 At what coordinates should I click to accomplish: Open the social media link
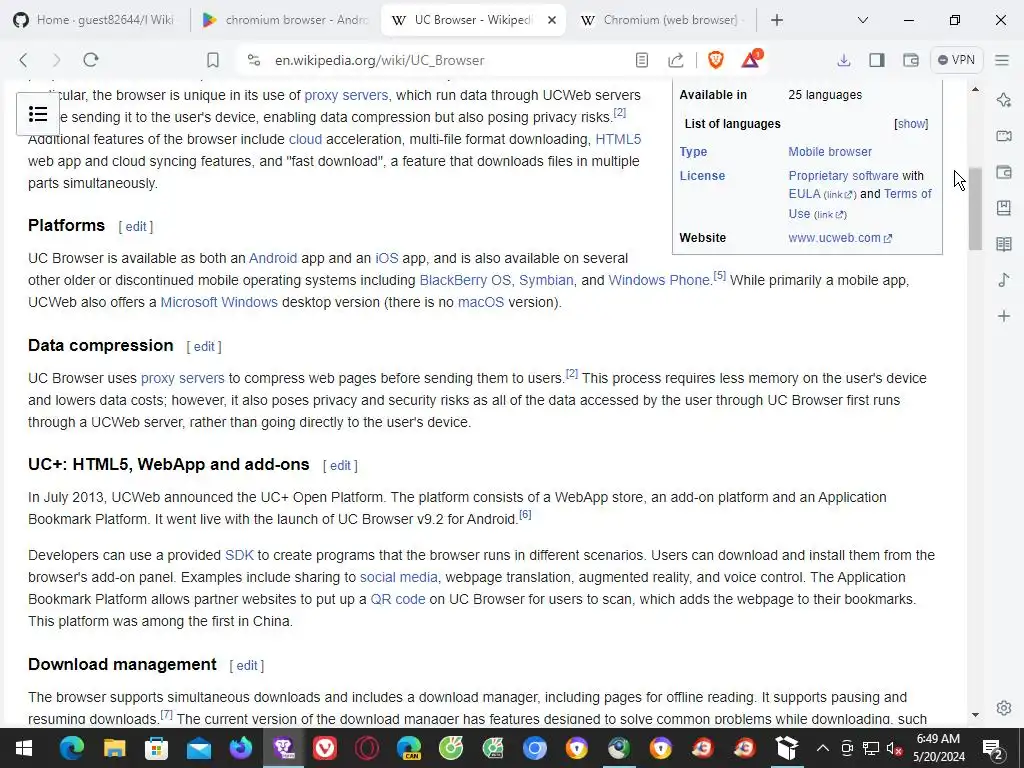[399, 577]
